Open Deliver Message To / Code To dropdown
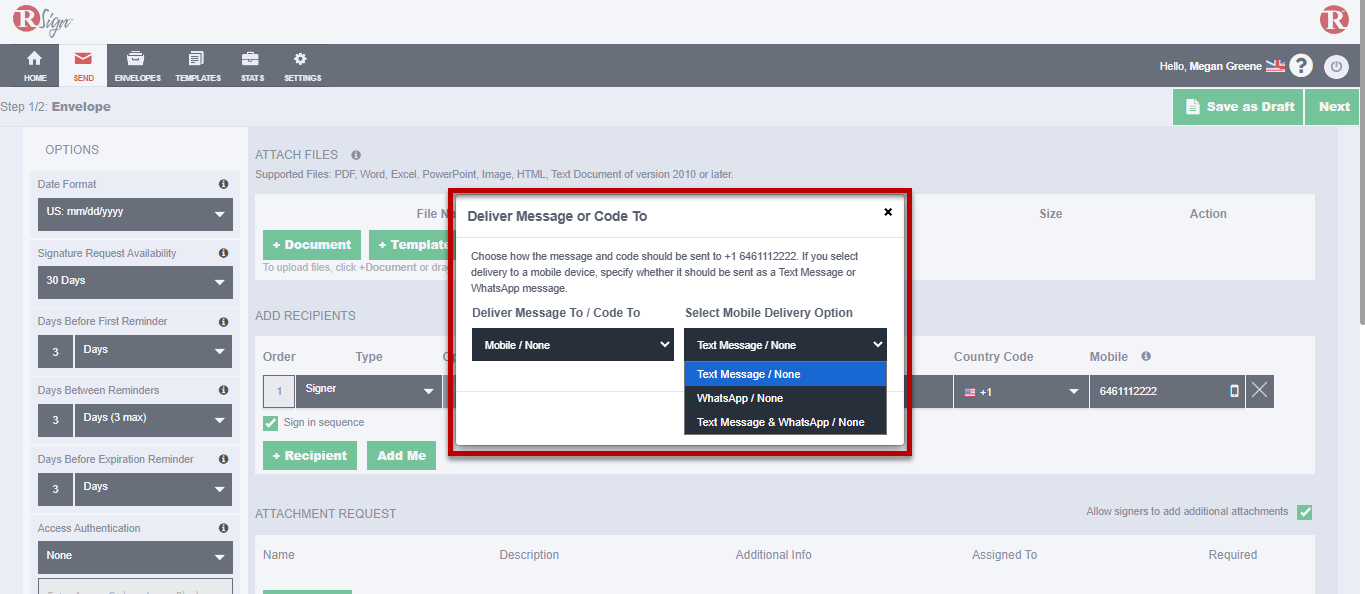The height and width of the screenshot is (594, 1365). coord(572,345)
